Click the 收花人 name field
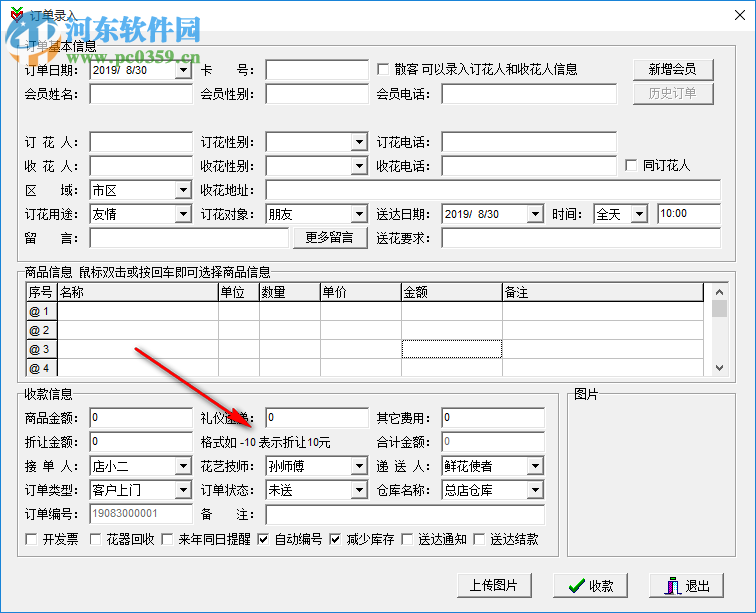This screenshot has height=613, width=756. coord(141,166)
